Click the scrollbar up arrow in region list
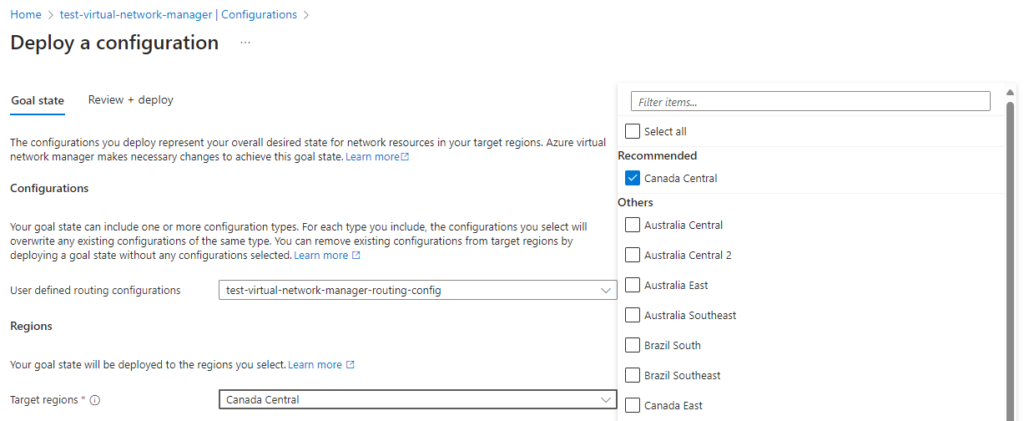Viewport: 1024px width, 421px height. click(x=1010, y=92)
